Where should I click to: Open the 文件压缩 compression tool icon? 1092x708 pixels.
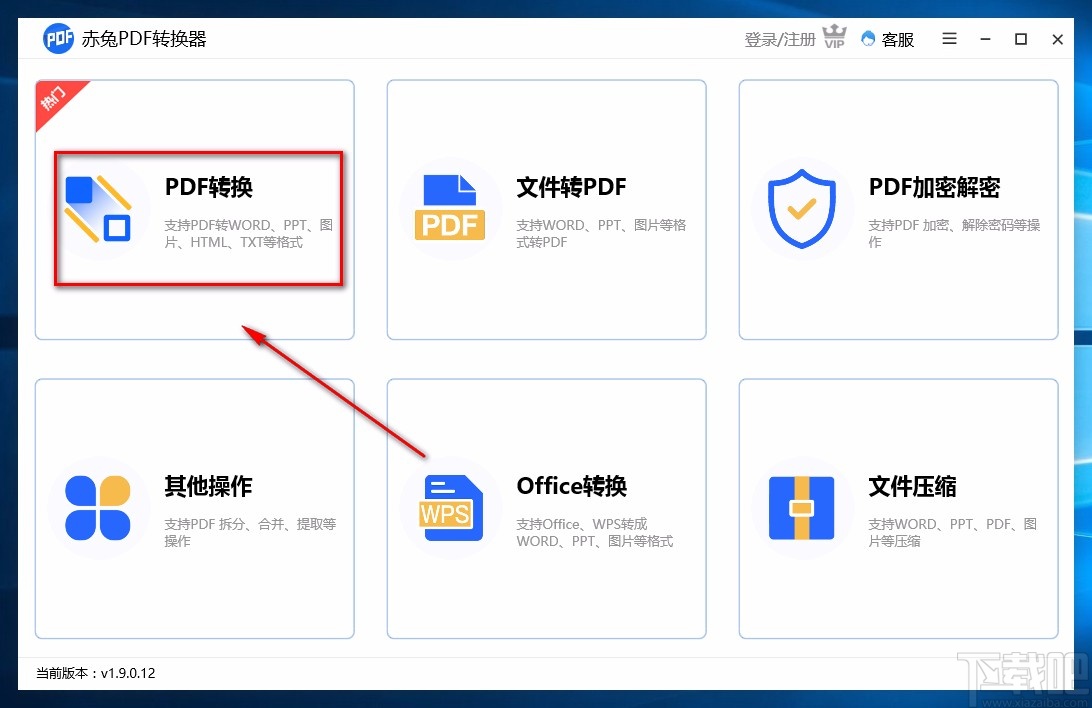point(803,508)
